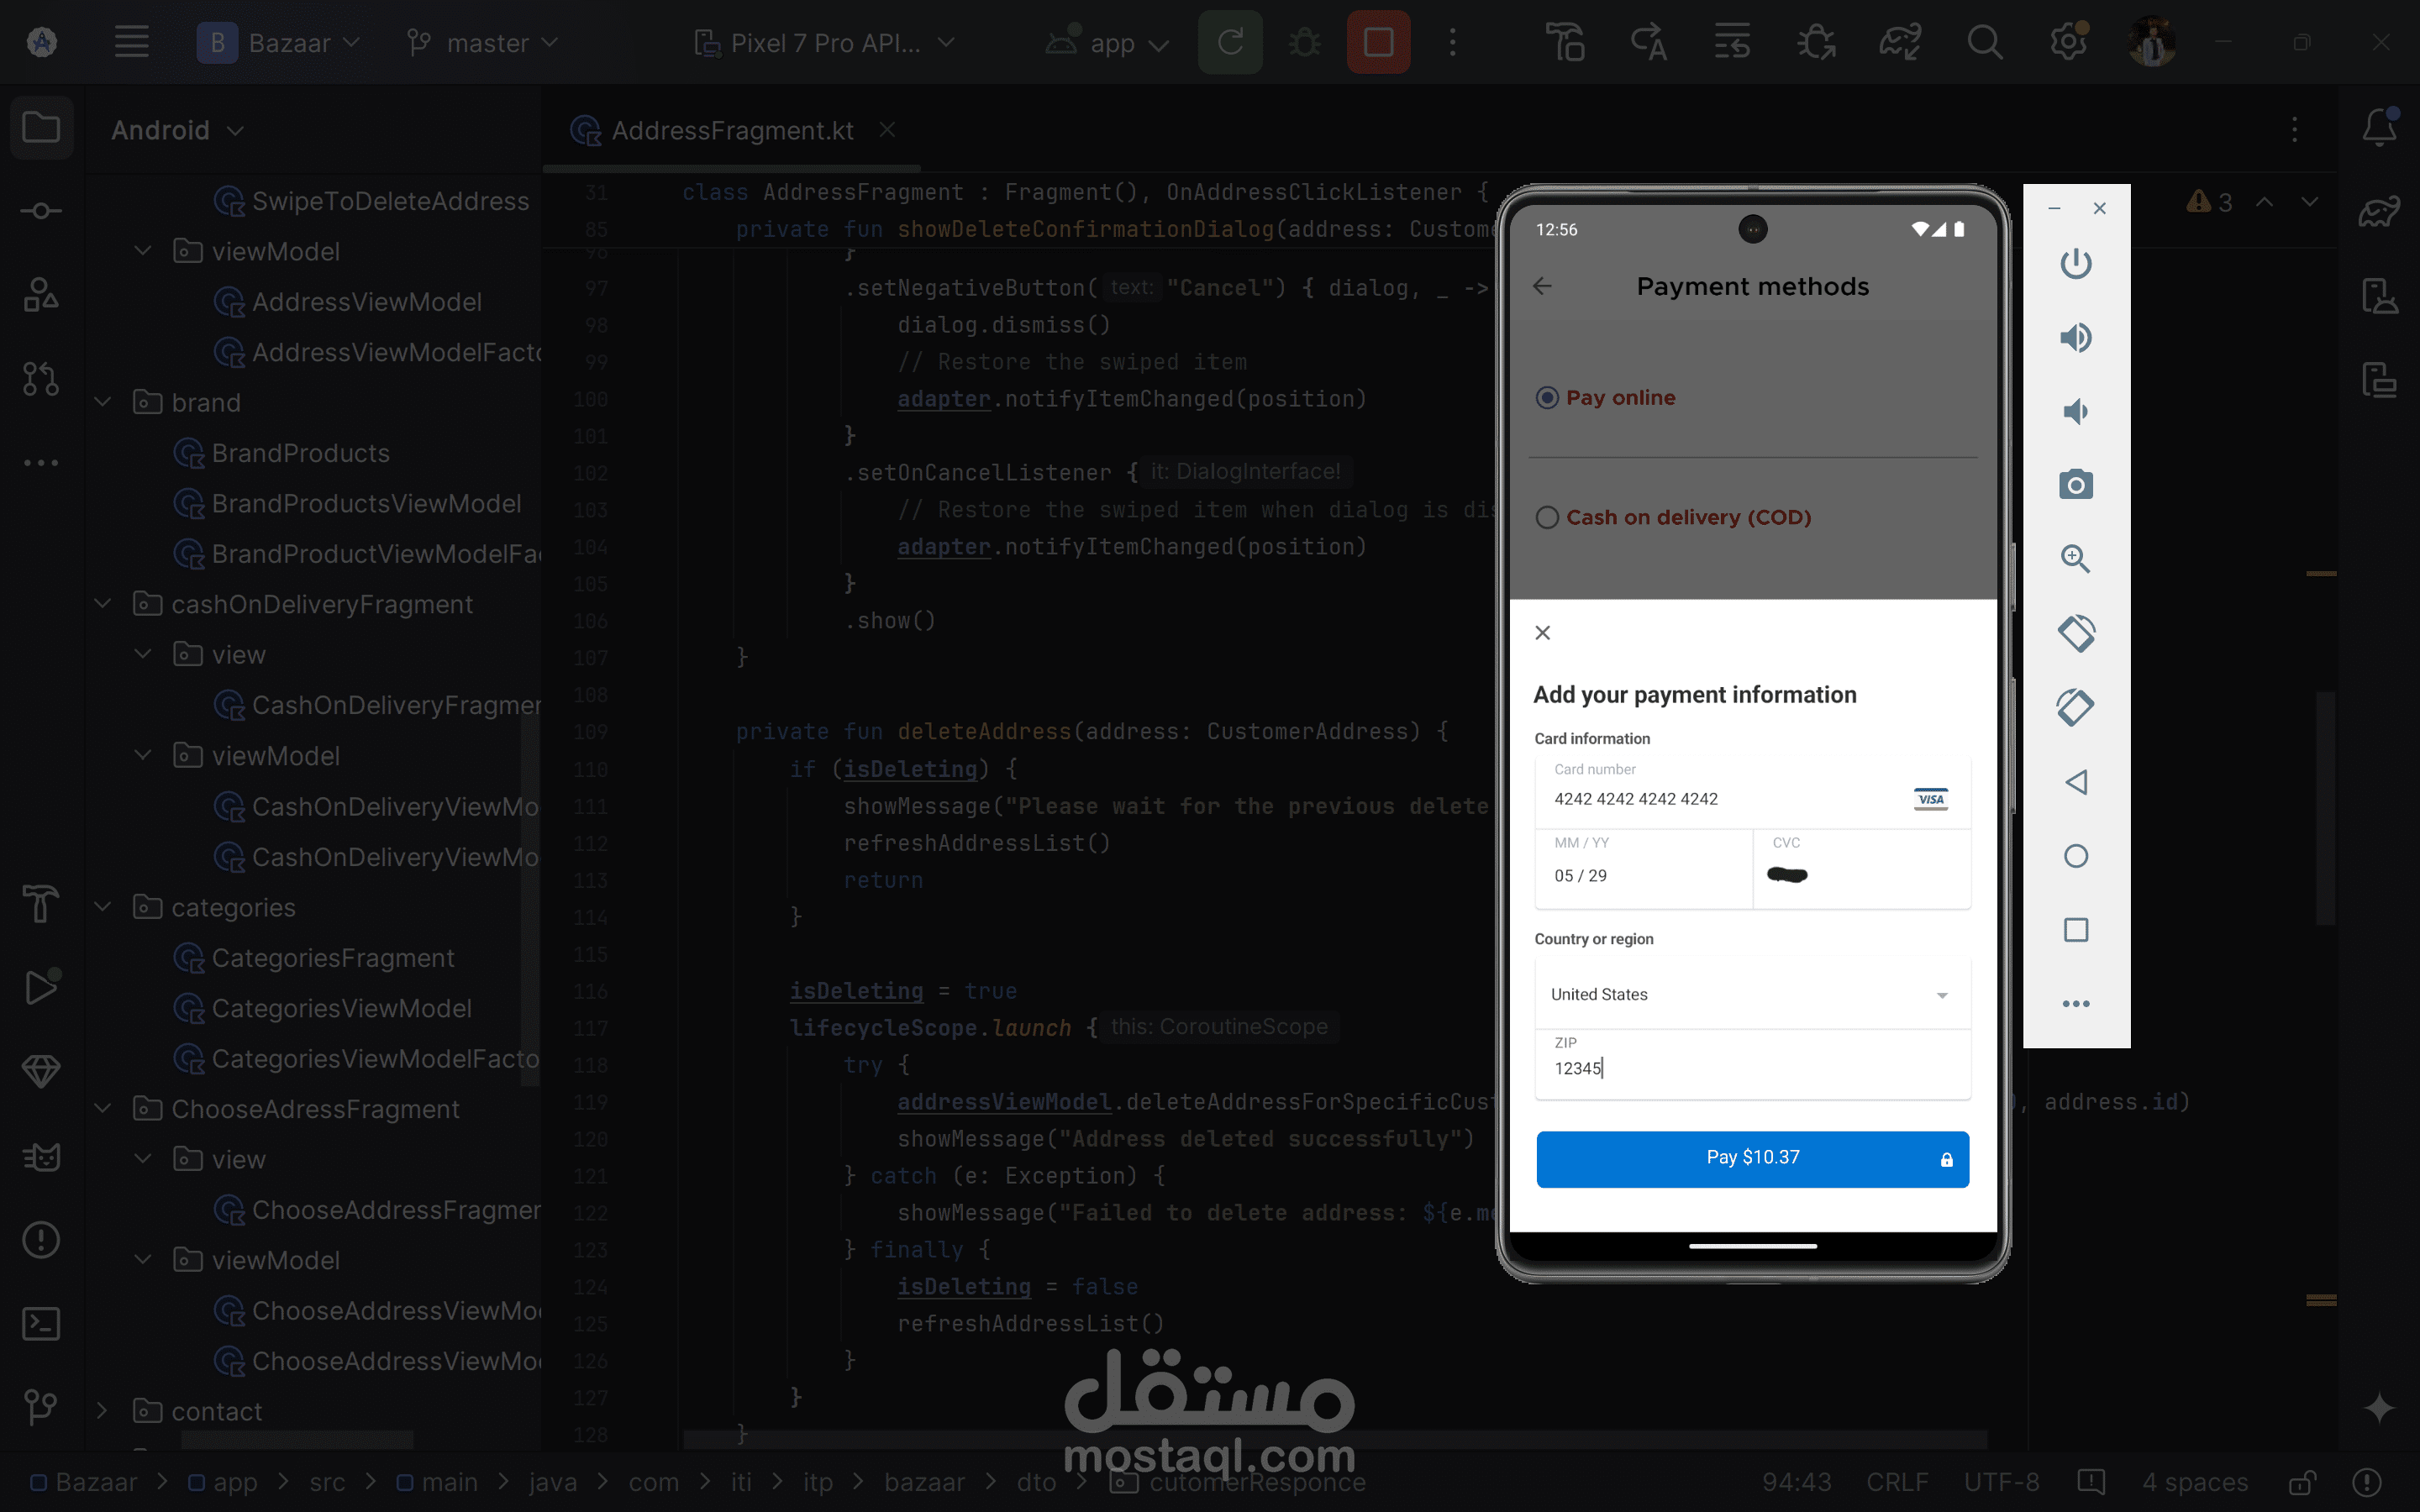
Task: Open the main hamburger menu
Action: (131, 43)
